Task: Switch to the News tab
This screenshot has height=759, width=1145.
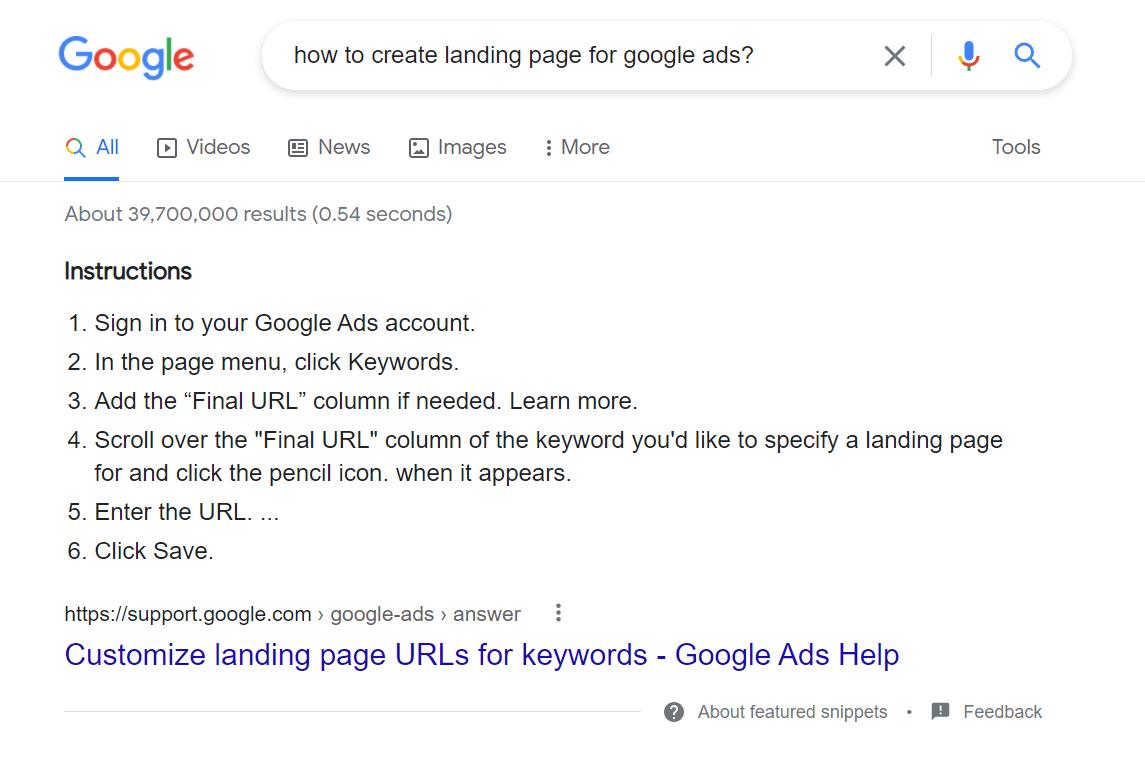Action: point(344,147)
